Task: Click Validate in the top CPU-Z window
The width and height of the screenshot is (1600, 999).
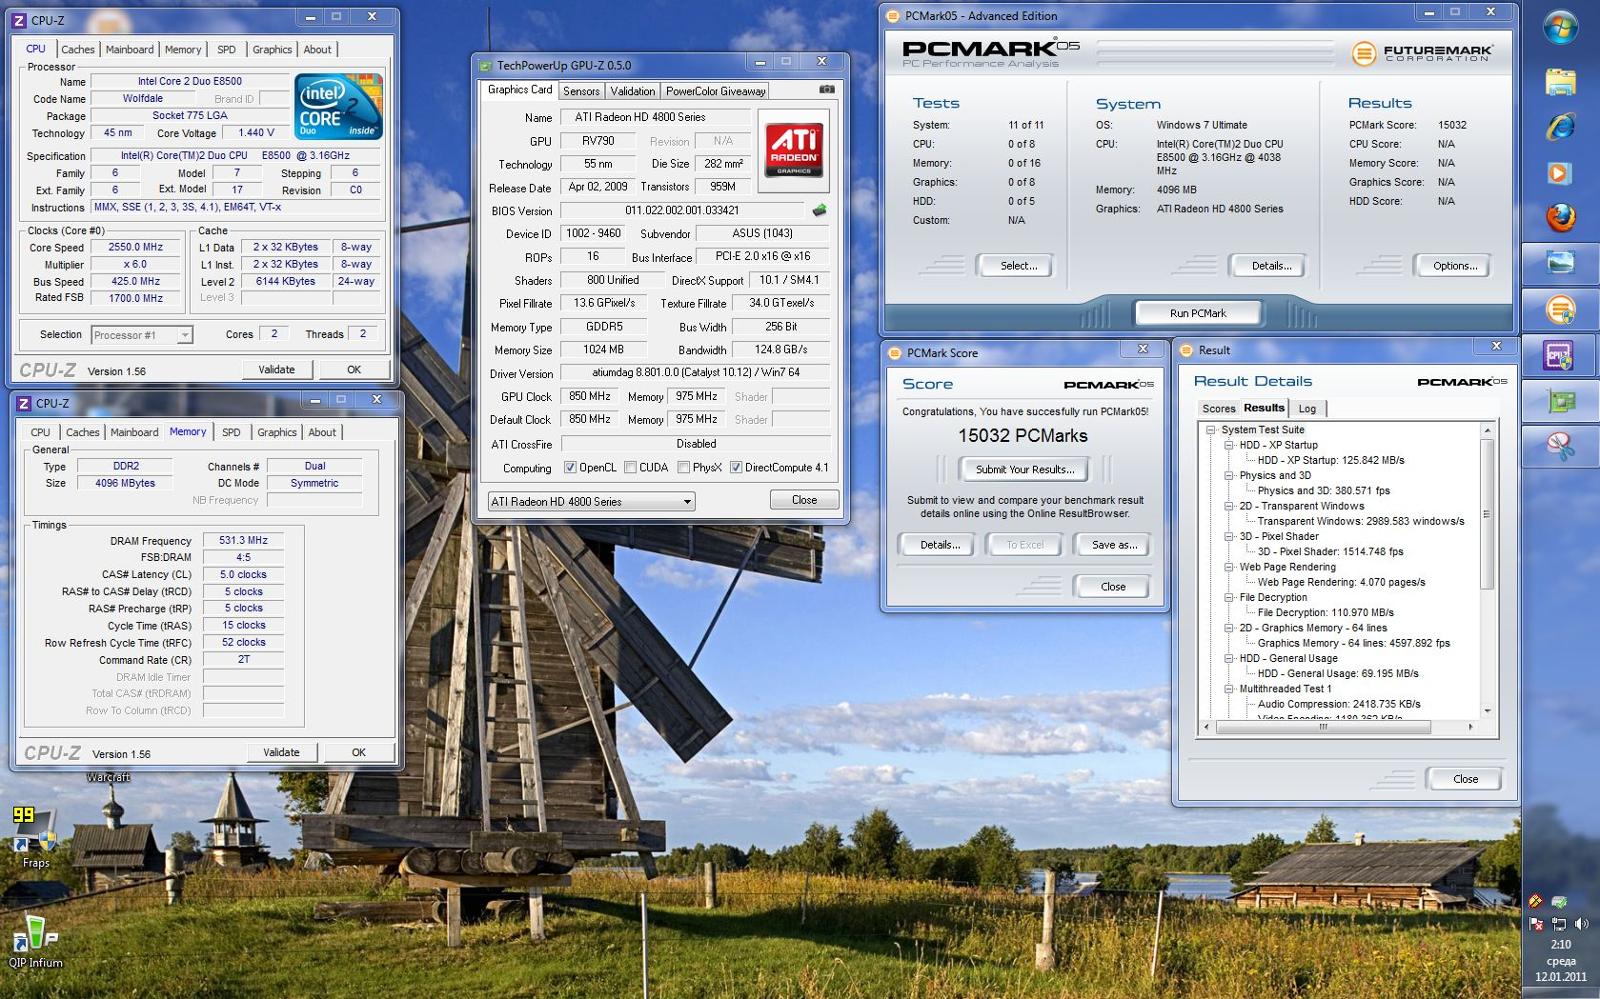Action: tap(277, 369)
